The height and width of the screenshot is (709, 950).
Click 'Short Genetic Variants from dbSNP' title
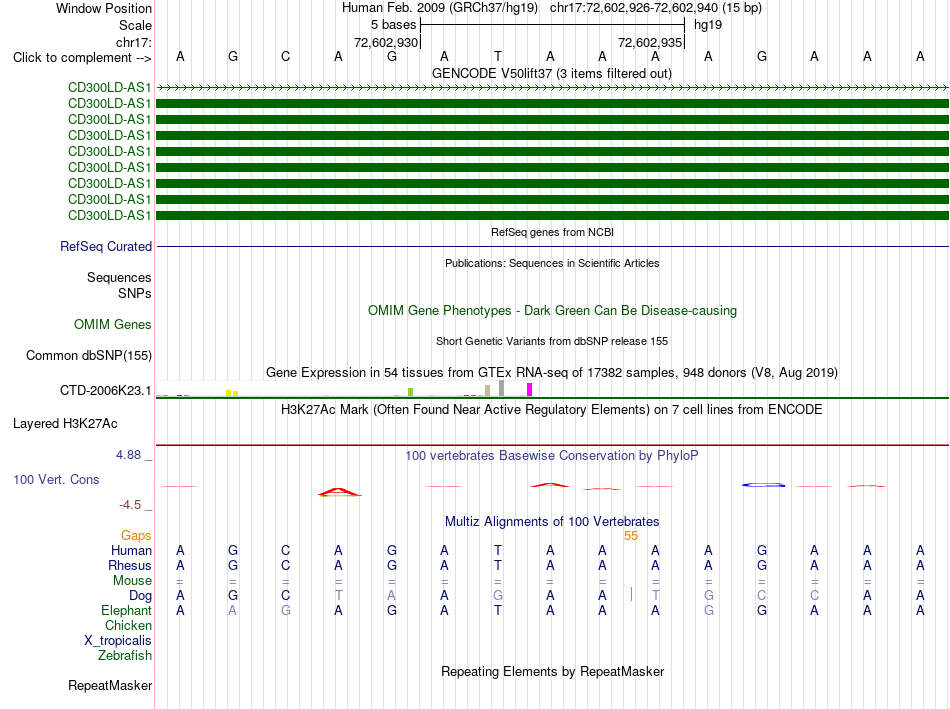pos(552,341)
